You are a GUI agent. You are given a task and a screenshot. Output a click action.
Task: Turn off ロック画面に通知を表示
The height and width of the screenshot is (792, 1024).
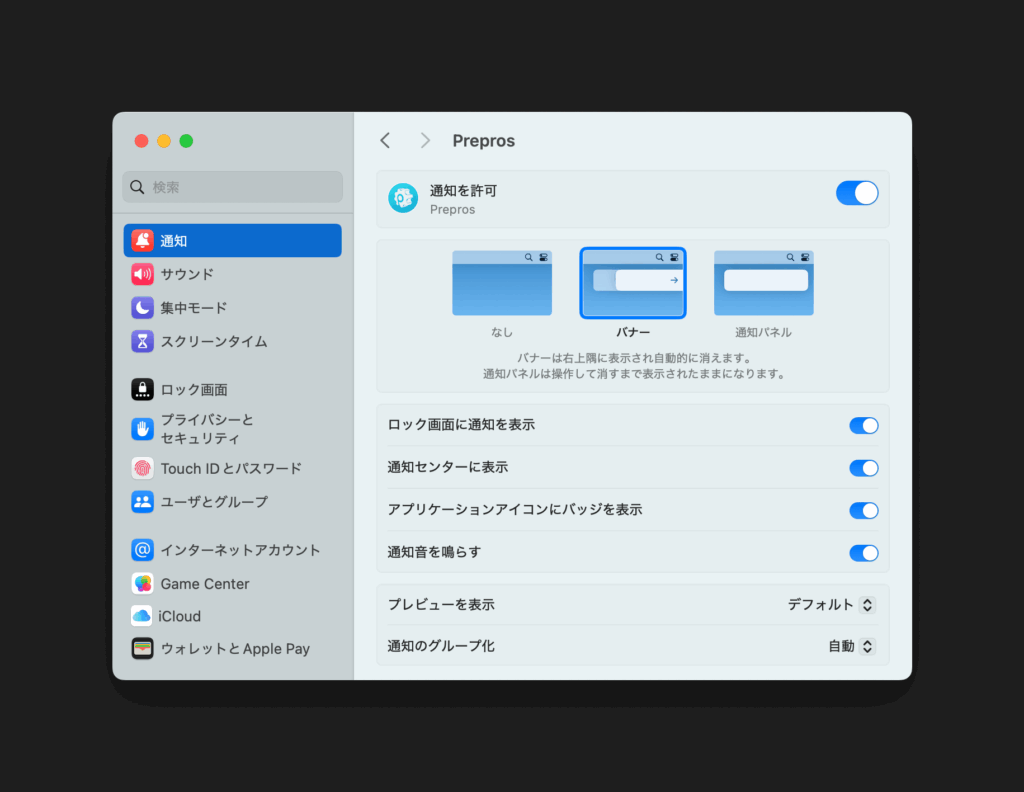click(x=863, y=425)
